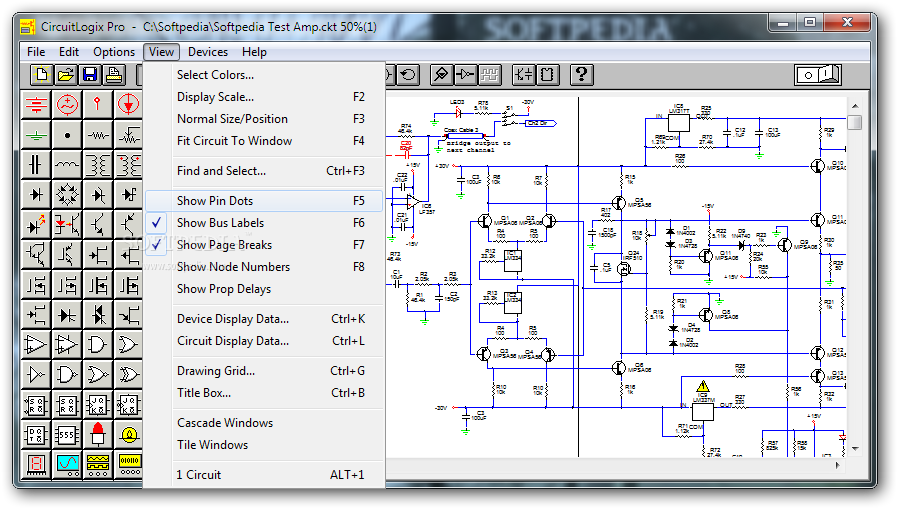
Task: Click the vertical scrollbar thumb
Action: (x=854, y=123)
